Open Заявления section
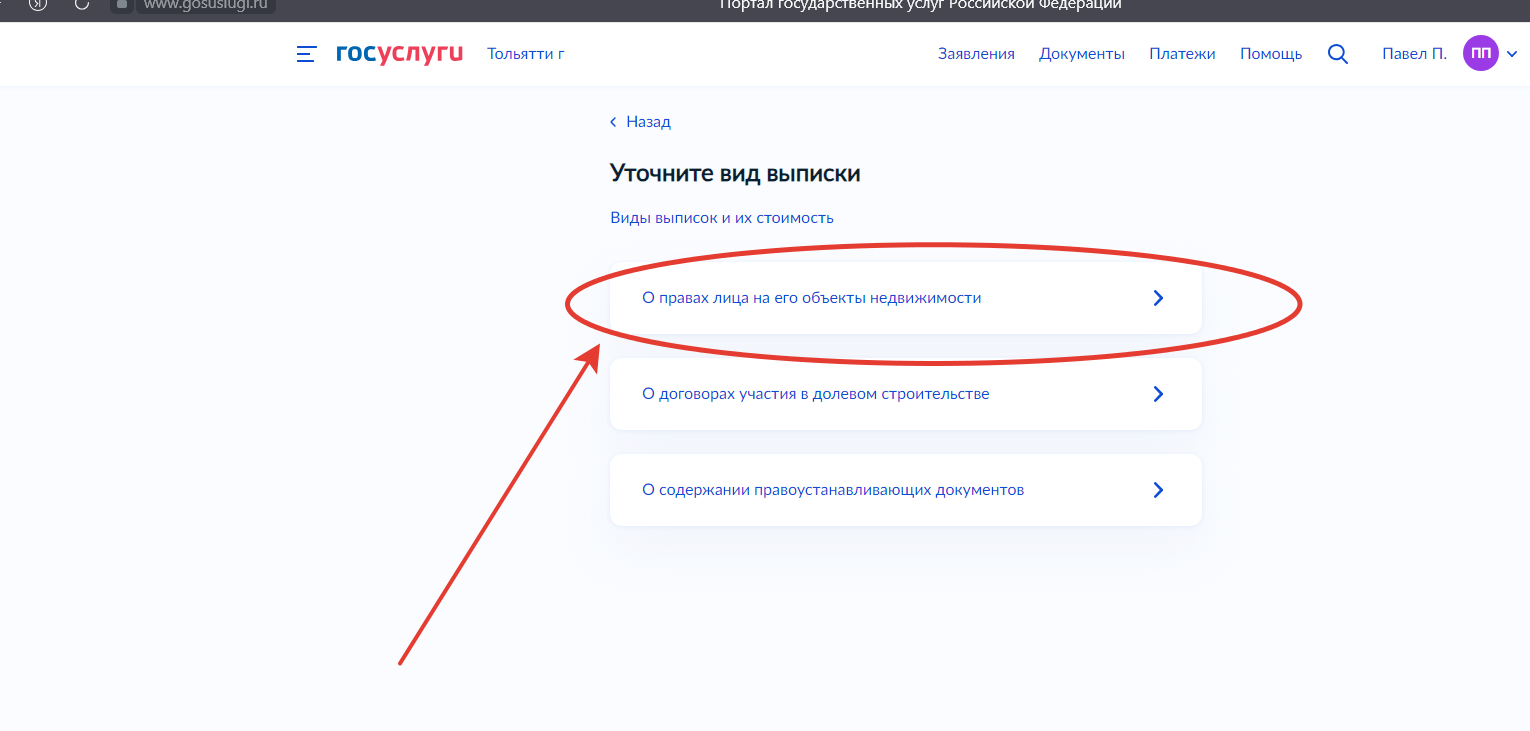 tap(976, 54)
